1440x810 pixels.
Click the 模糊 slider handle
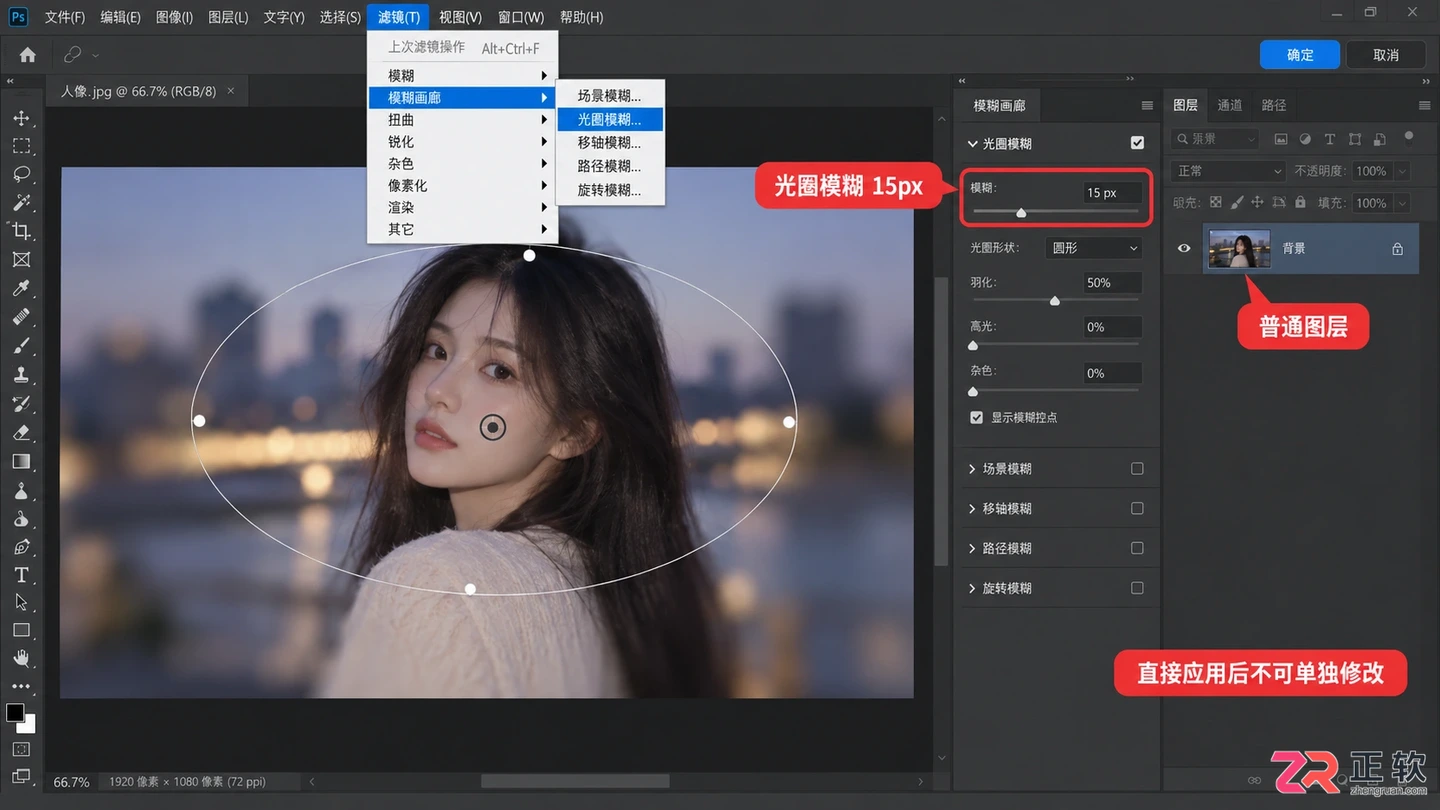tap(1021, 212)
